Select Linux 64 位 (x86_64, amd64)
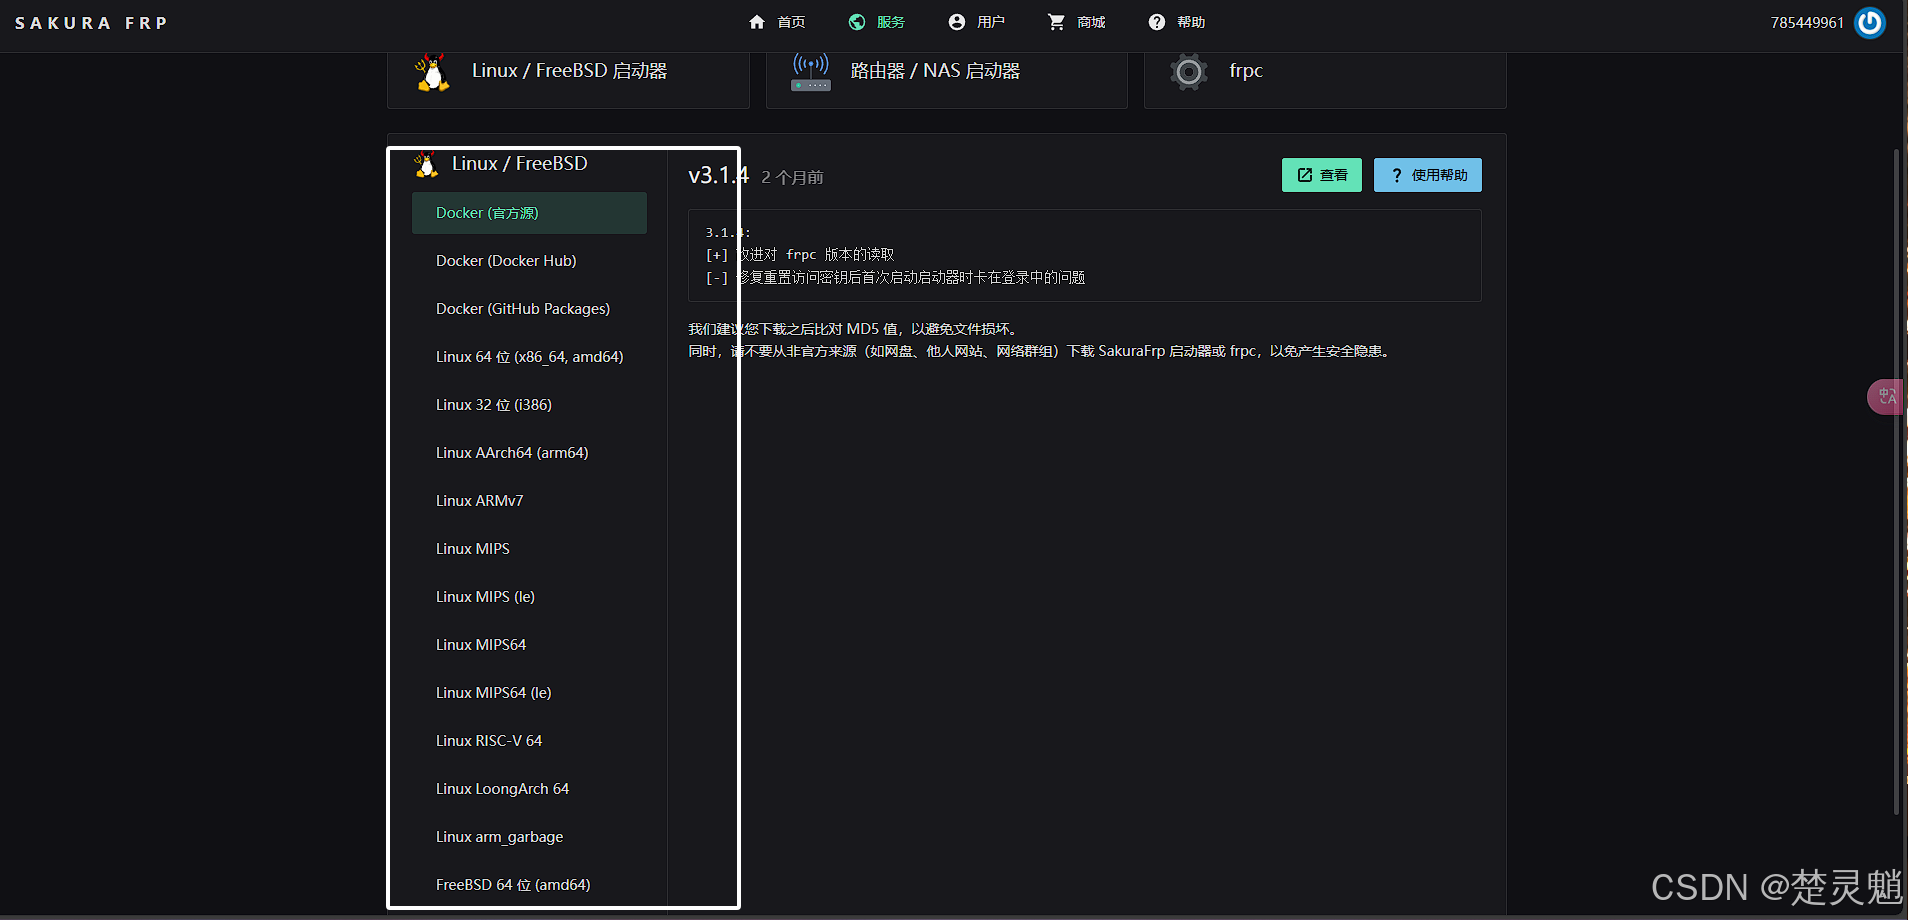This screenshot has width=1908, height=920. 529,357
